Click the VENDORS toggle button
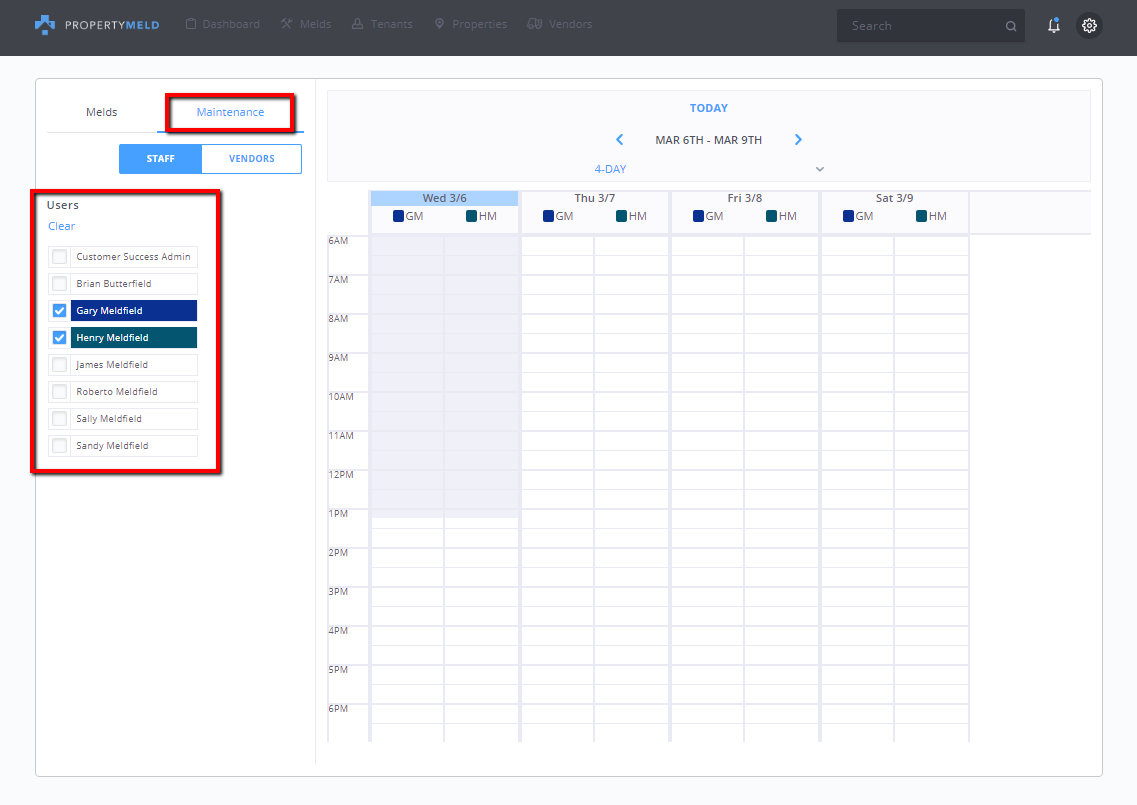 [x=251, y=159]
